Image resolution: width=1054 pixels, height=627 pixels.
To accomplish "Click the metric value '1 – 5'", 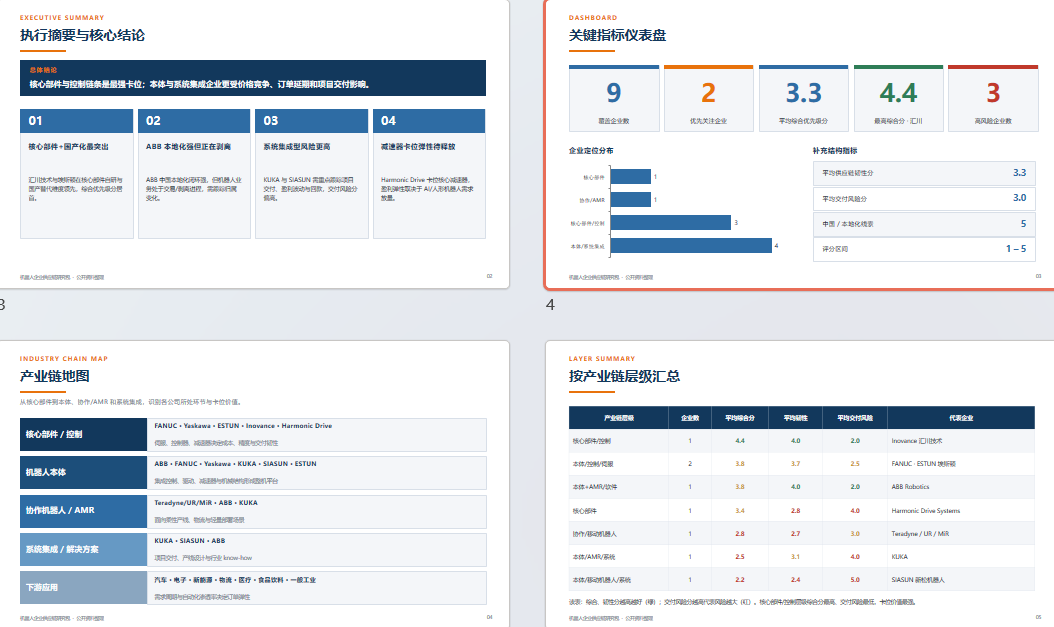I will point(1016,249).
